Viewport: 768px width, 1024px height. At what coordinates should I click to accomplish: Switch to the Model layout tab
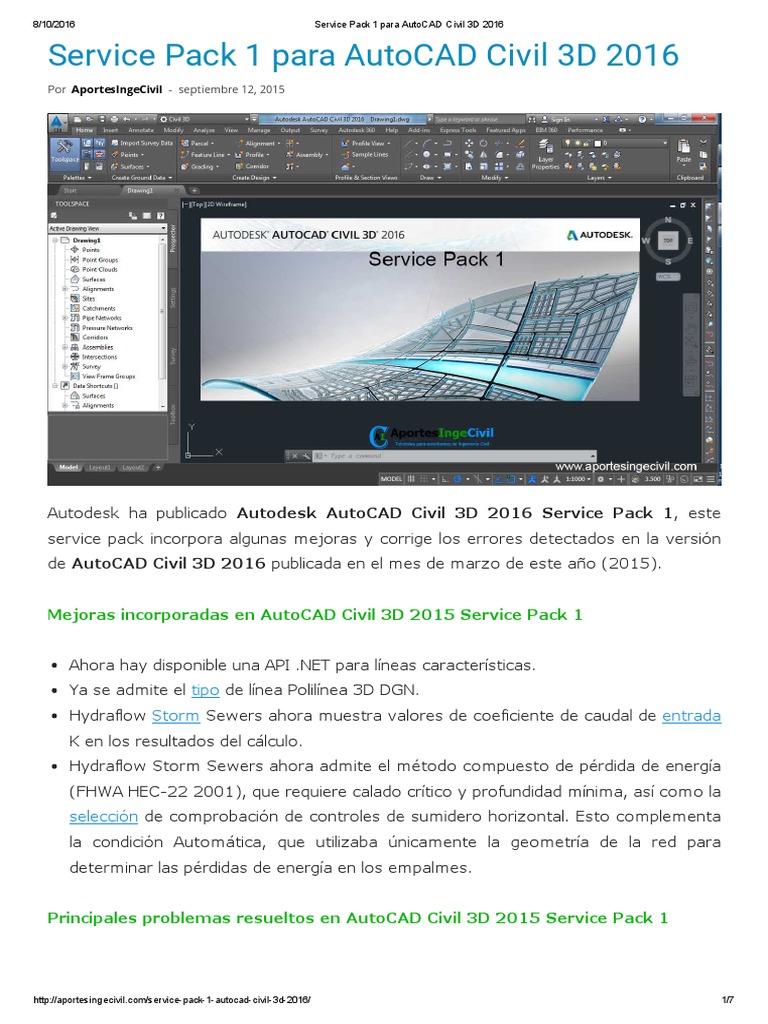[68, 468]
